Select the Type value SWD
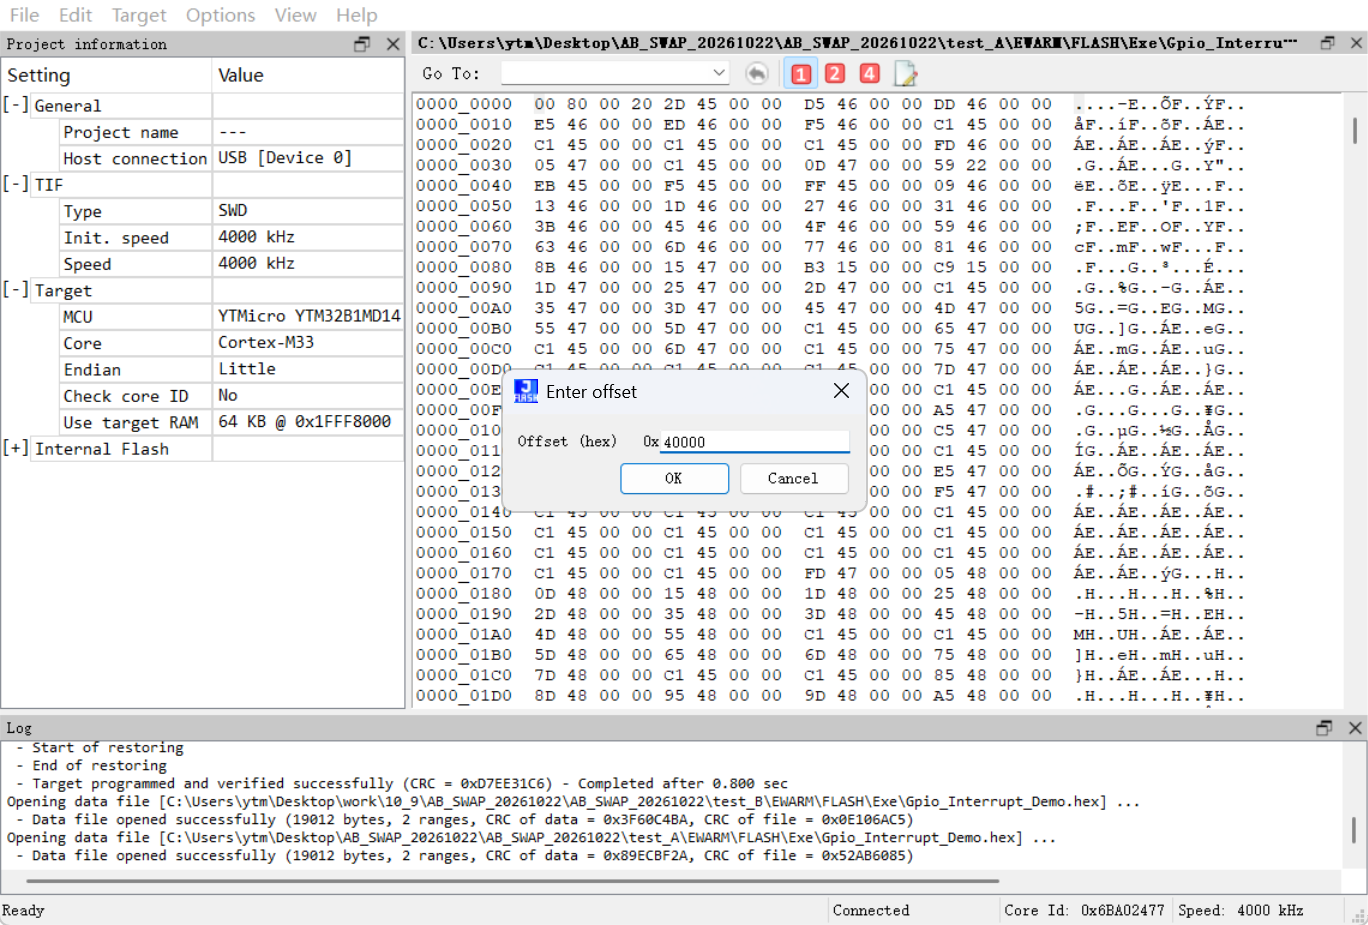This screenshot has height=925, width=1368. click(233, 210)
